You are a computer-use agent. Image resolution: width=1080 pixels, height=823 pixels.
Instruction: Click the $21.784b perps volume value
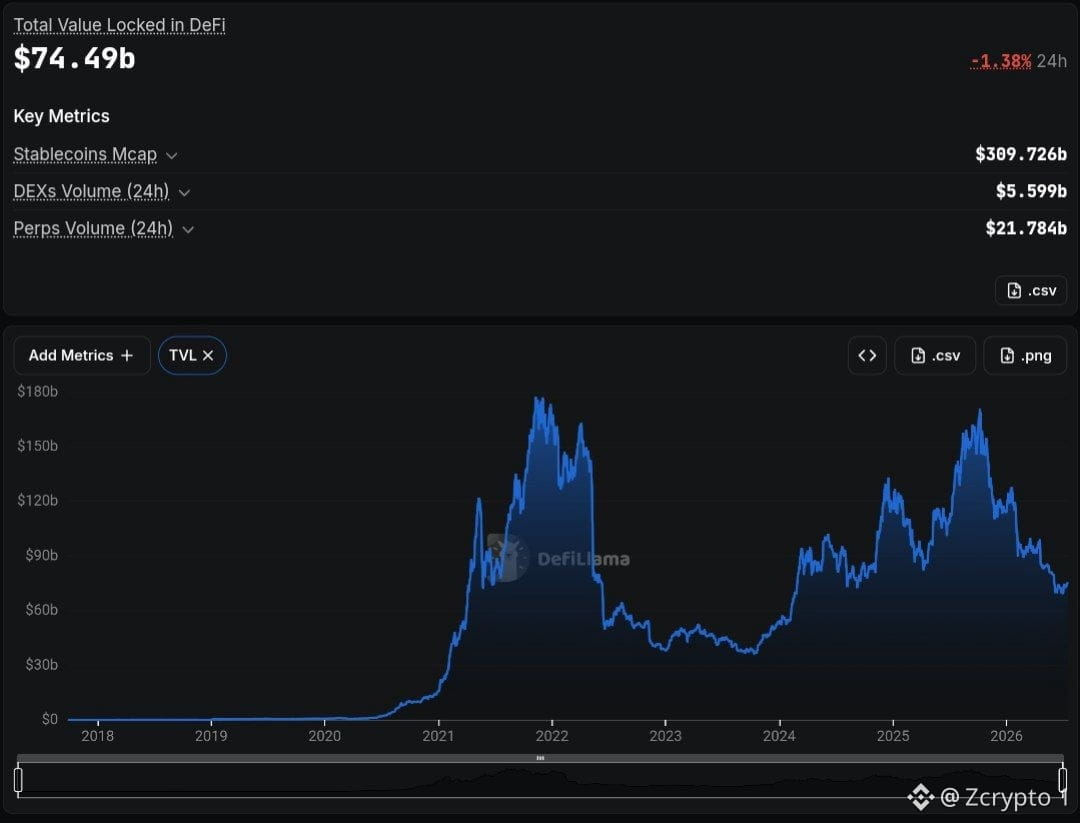(x=1026, y=228)
